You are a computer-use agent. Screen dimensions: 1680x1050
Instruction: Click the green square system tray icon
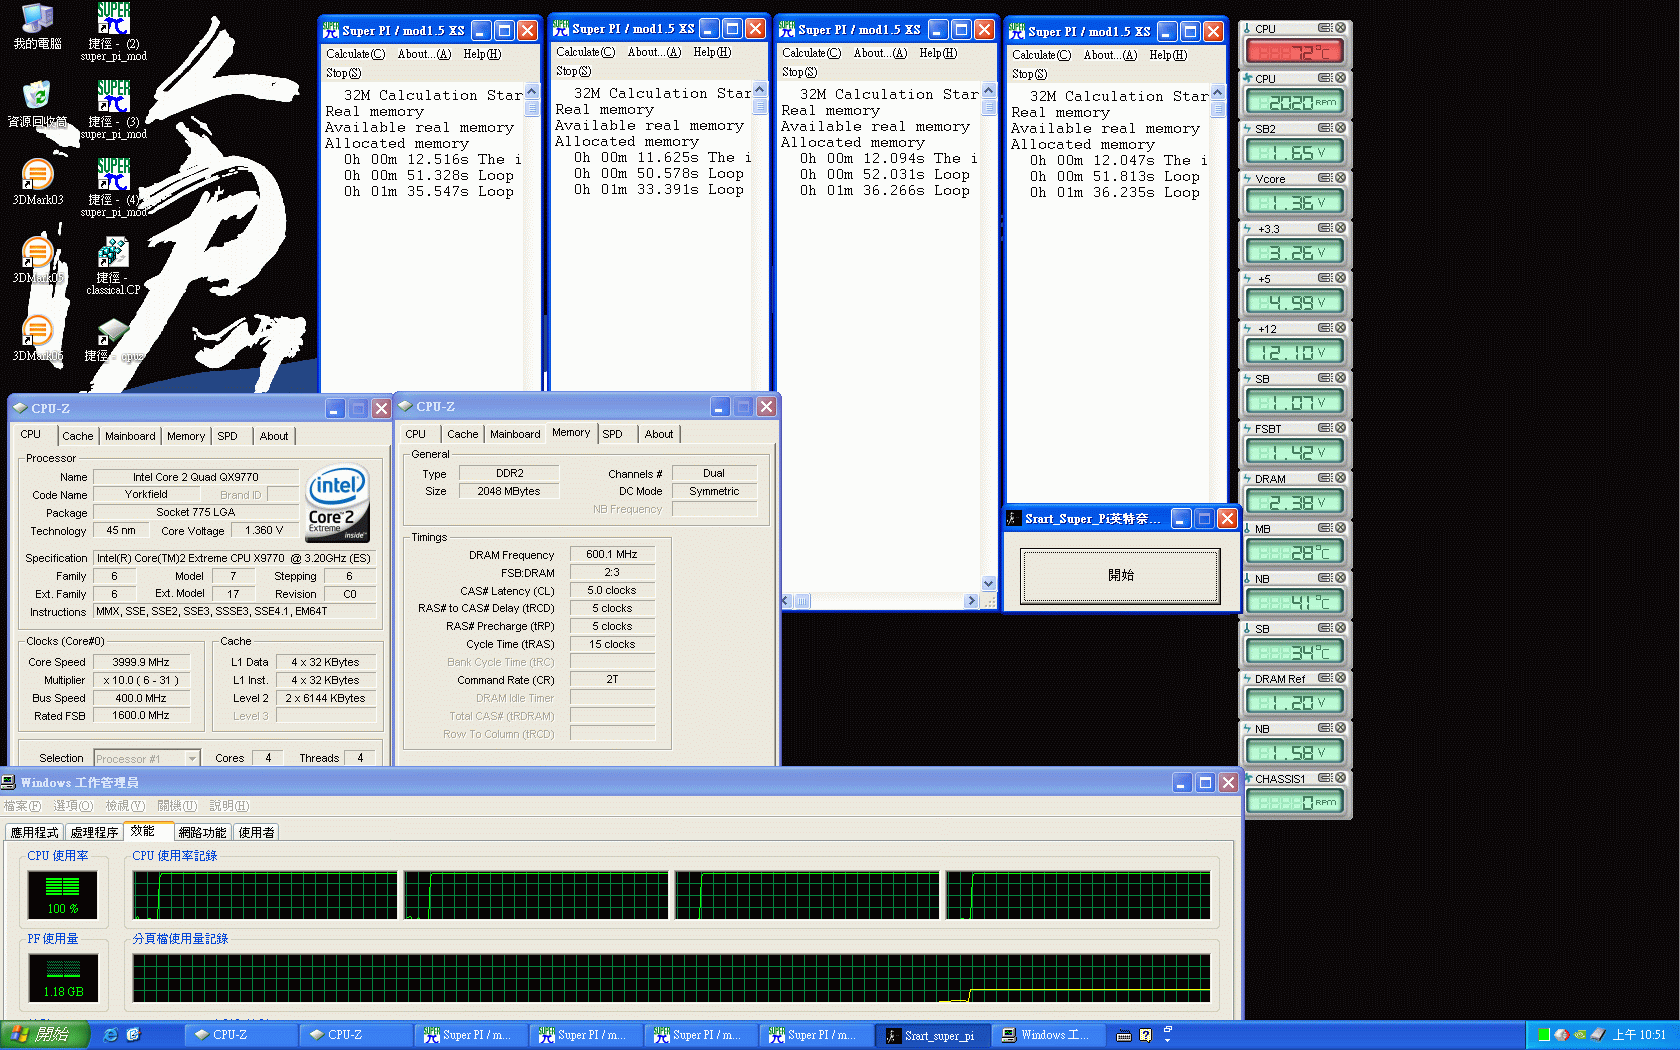point(1544,1035)
